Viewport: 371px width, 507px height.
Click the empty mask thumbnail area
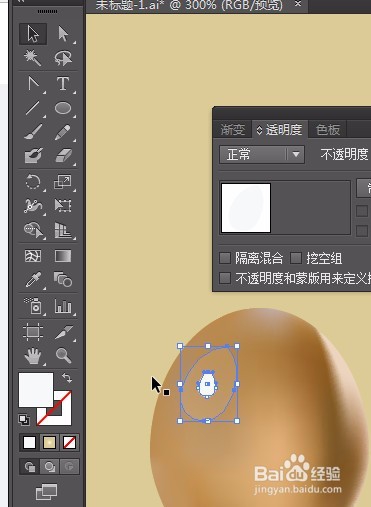point(310,207)
